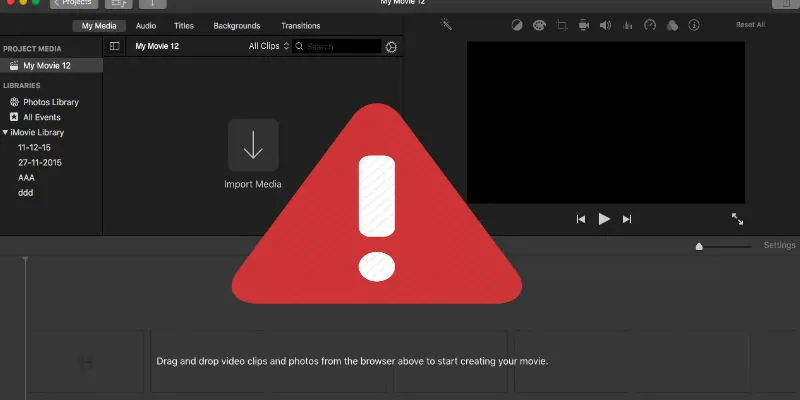
Task: Select the 27-11-2015 event
Action: tap(40, 163)
